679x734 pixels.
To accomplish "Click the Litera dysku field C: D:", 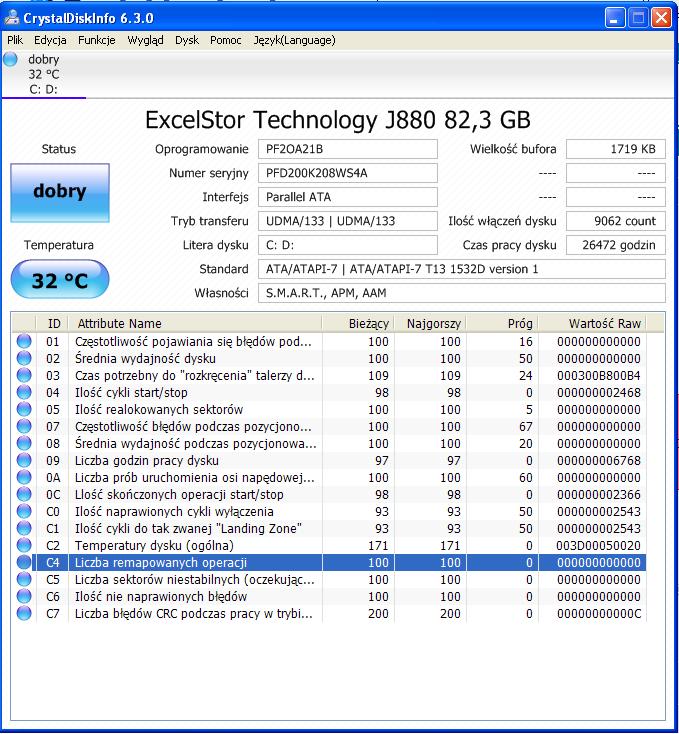I will (x=348, y=245).
